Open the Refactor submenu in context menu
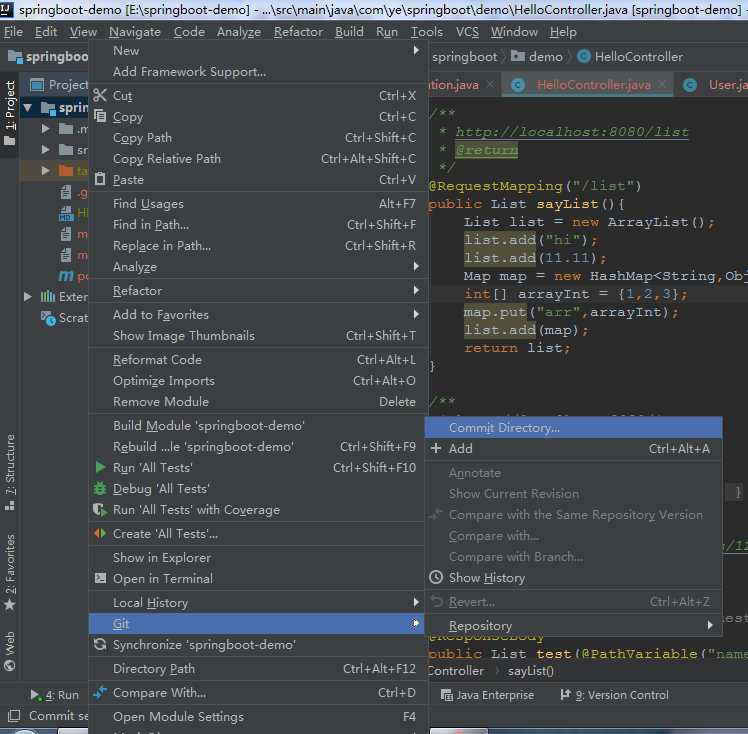The width and height of the screenshot is (748, 734). tap(257, 290)
